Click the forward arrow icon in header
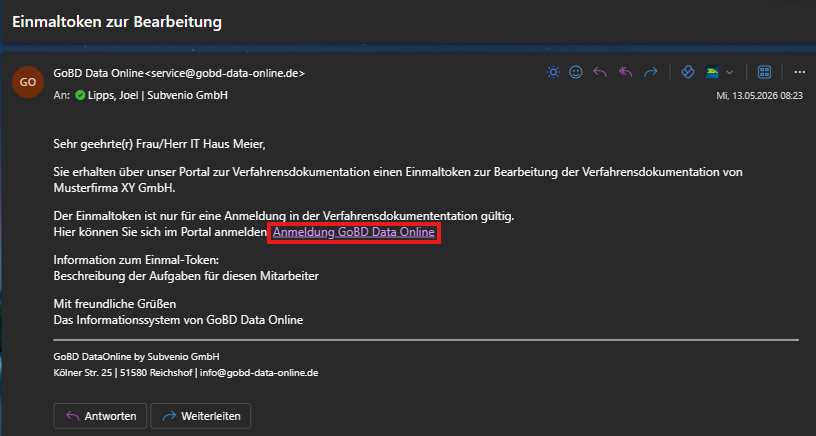 tap(651, 72)
